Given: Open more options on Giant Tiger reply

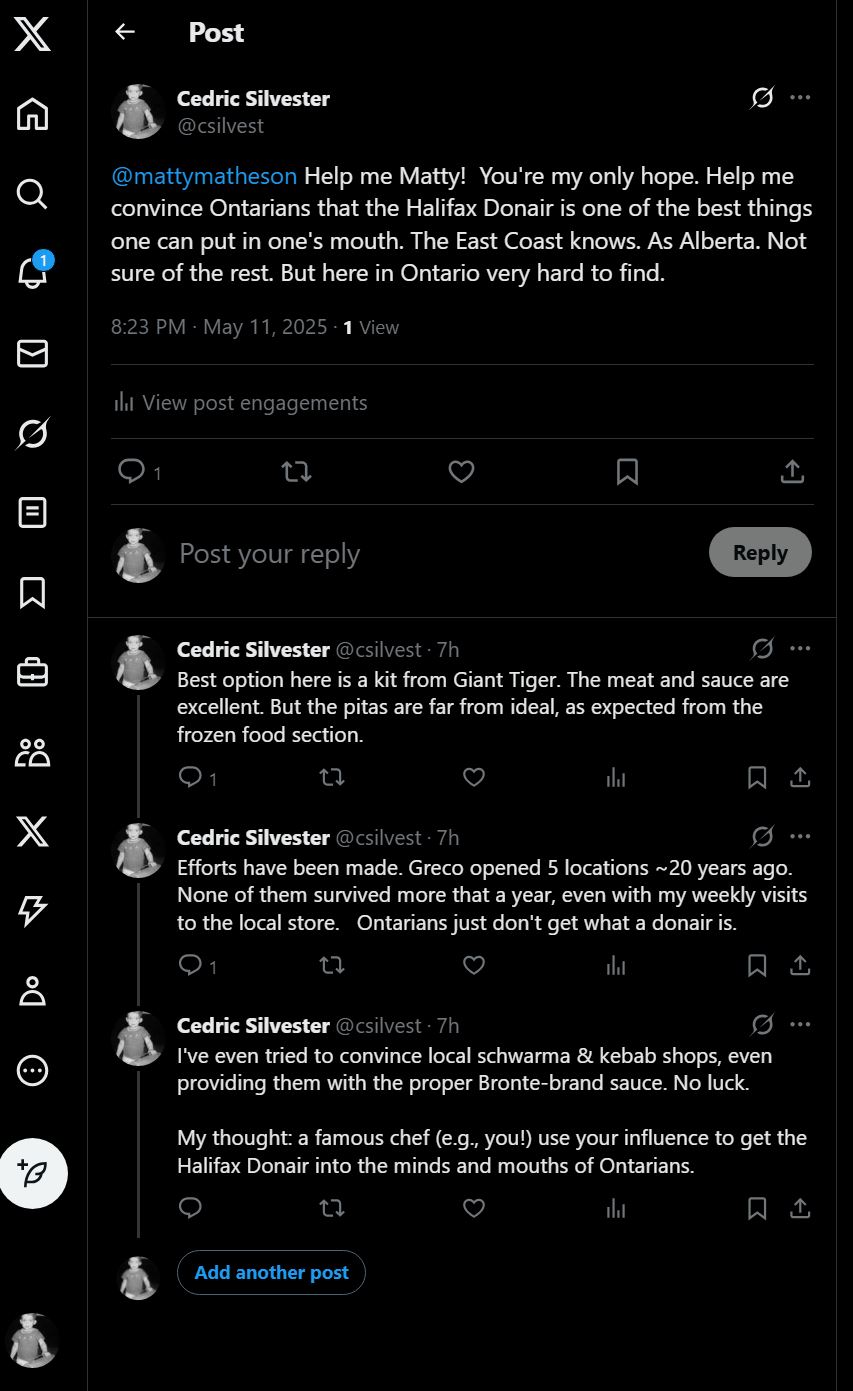Looking at the screenshot, I should (800, 649).
